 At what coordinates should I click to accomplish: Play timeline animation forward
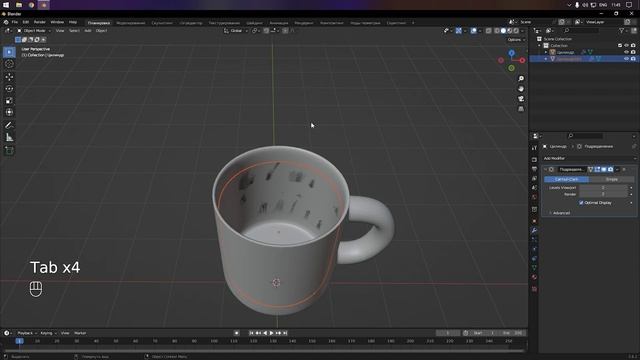pyautogui.click(x=271, y=333)
